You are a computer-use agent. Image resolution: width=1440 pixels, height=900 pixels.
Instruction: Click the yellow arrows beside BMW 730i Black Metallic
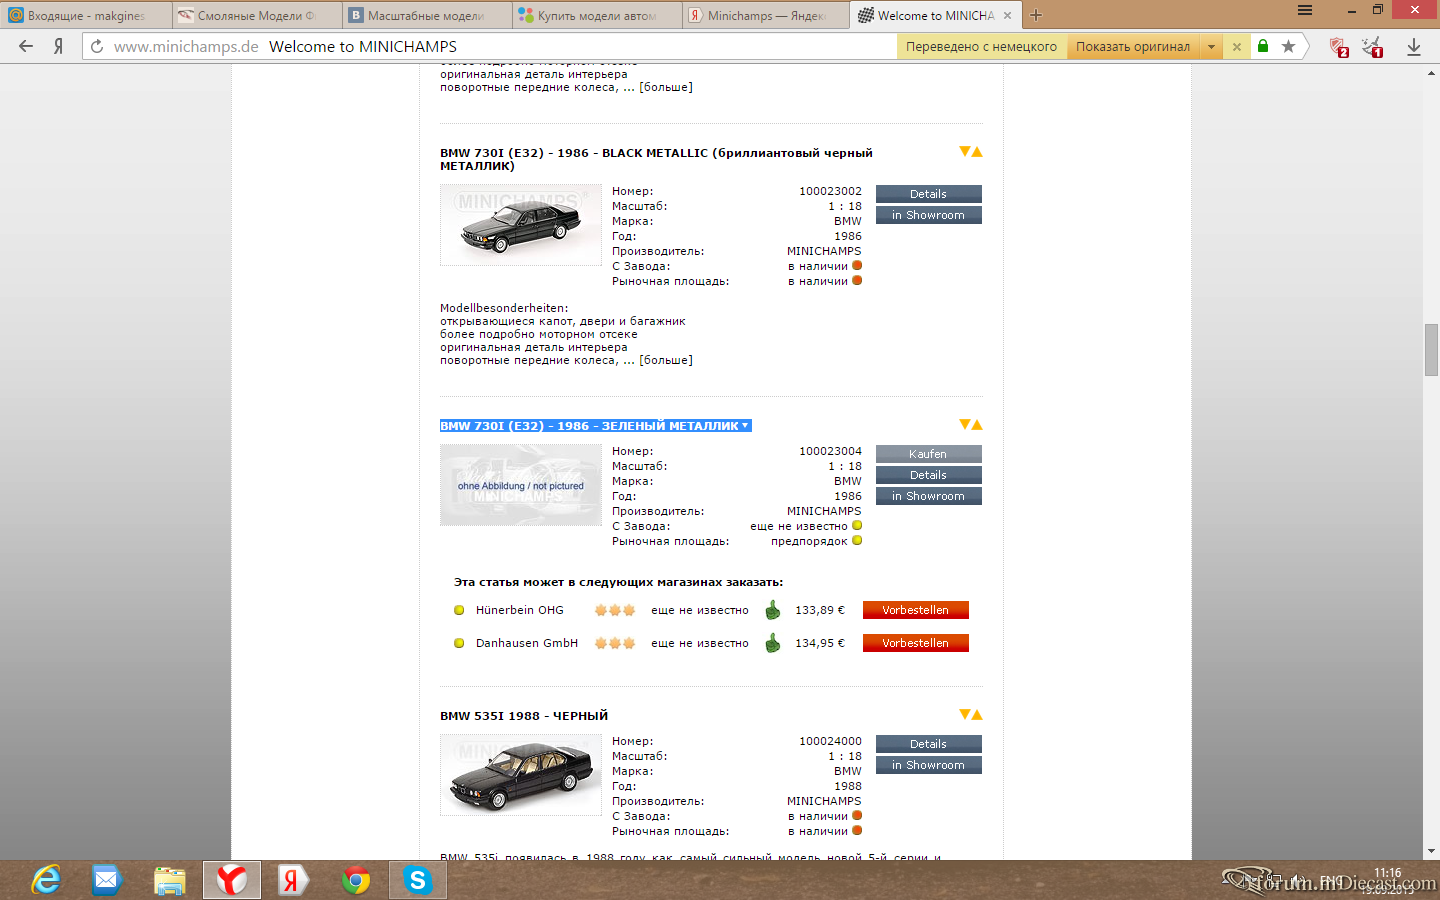971,152
